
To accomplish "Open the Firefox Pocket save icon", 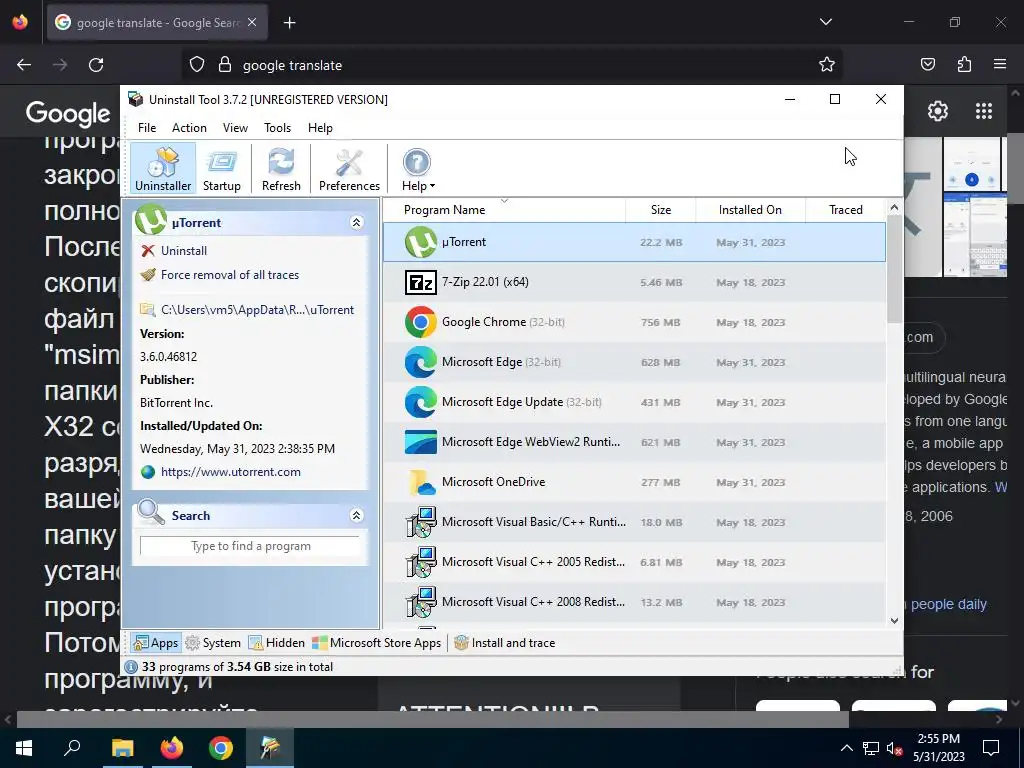I will click(927, 64).
